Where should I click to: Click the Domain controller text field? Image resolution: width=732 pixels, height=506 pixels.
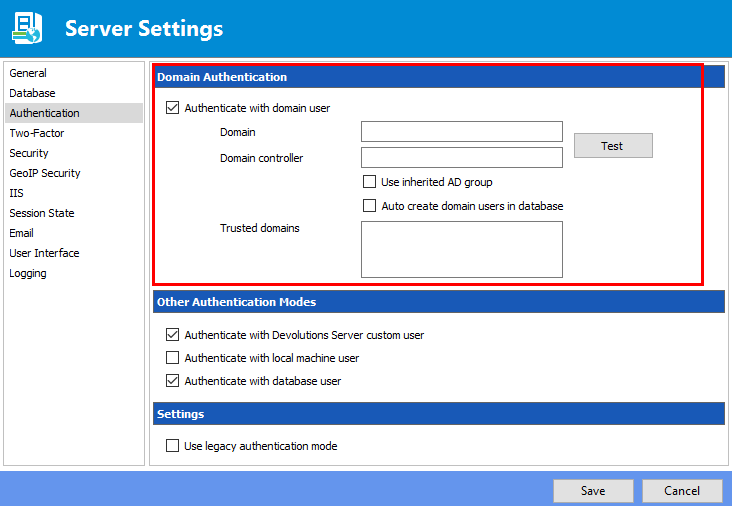462,158
